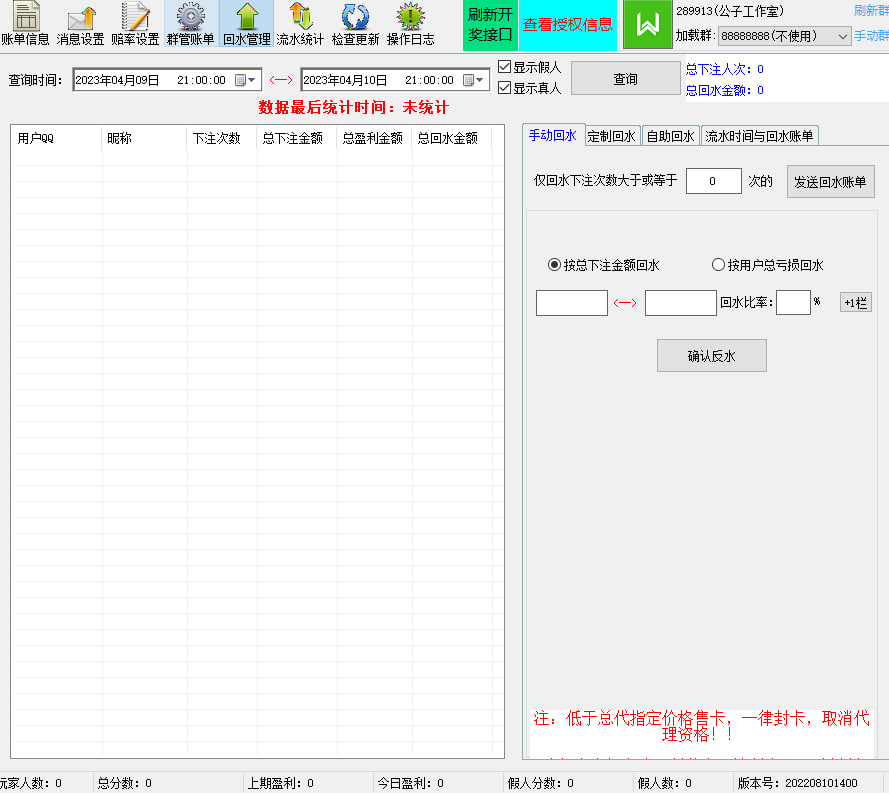Click the green W logo icon

[x=647, y=25]
